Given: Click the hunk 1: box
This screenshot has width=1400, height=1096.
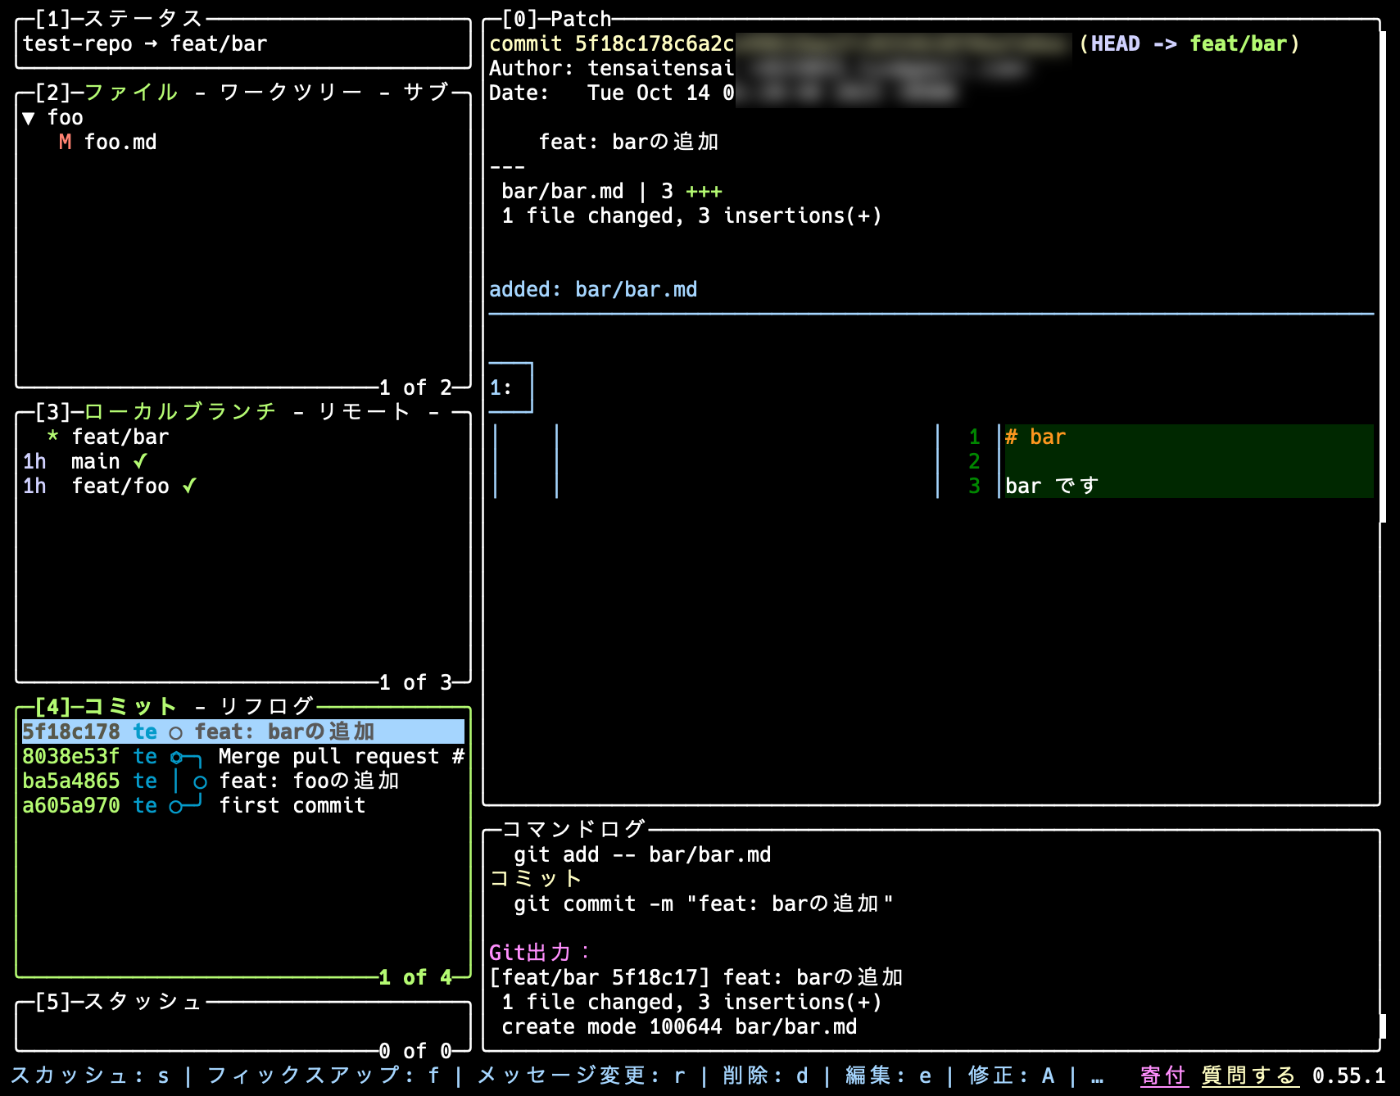Looking at the screenshot, I should click(510, 388).
